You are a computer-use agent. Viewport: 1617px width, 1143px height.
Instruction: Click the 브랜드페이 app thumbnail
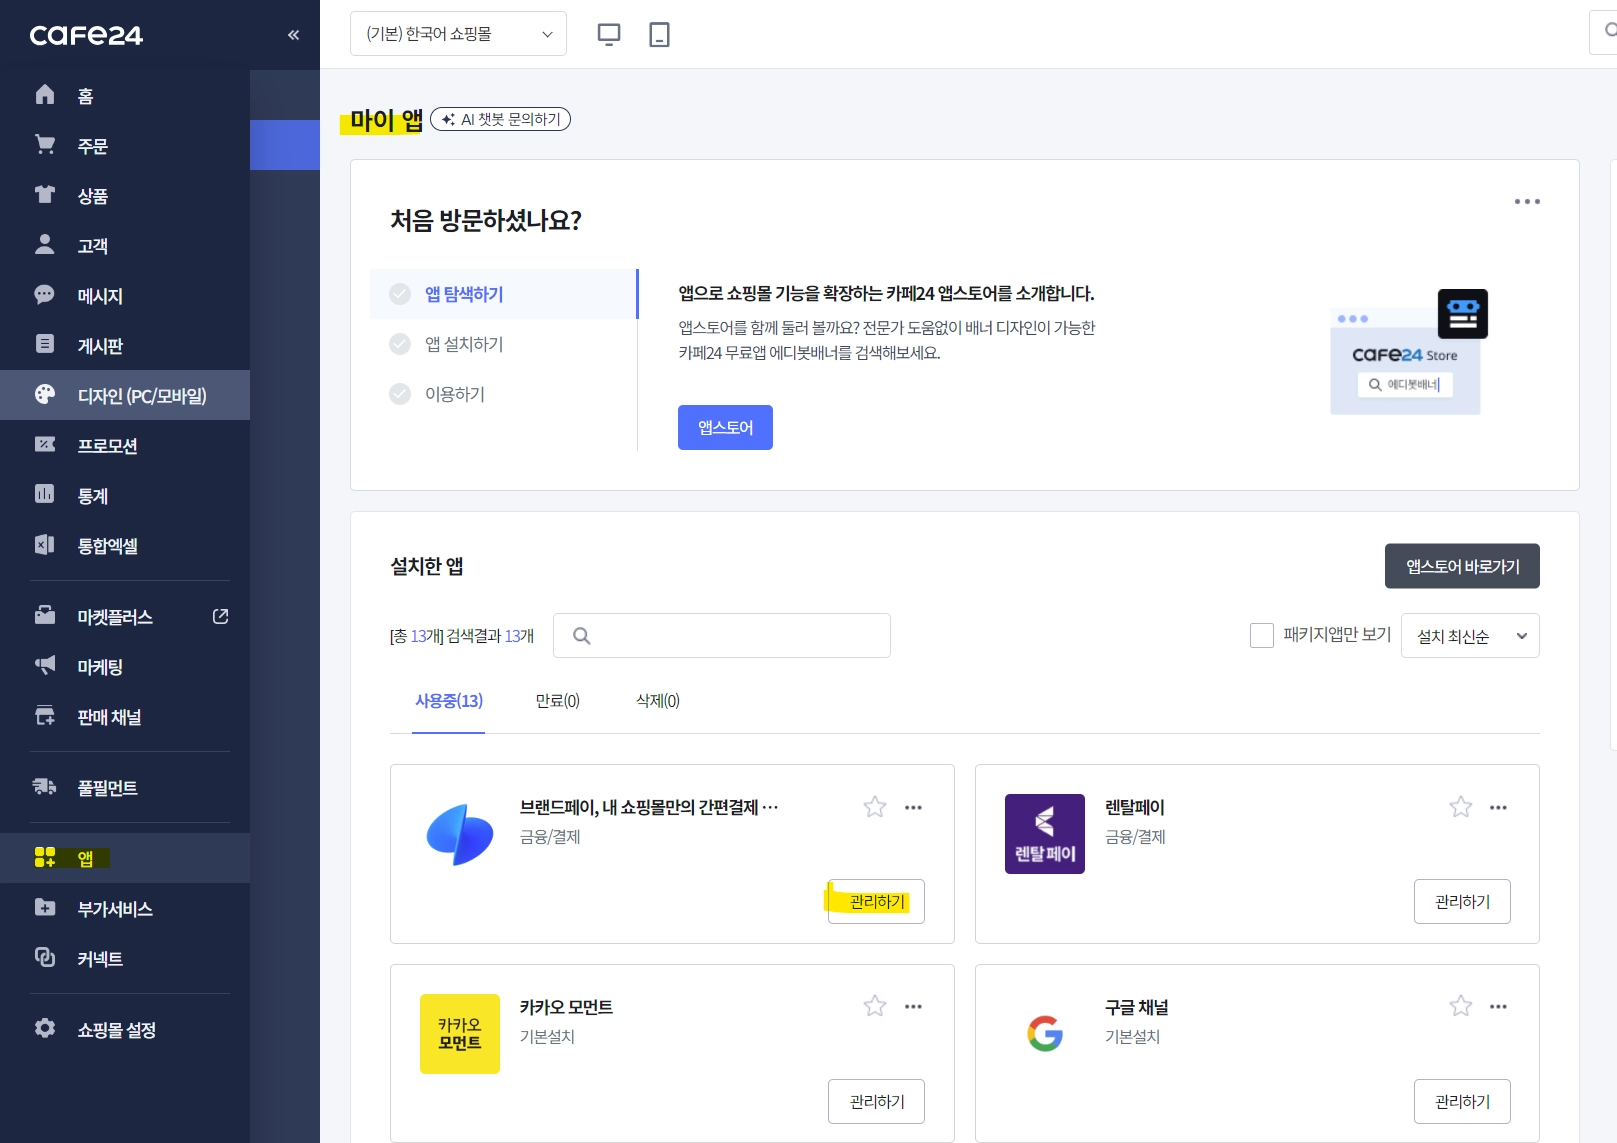click(x=460, y=834)
